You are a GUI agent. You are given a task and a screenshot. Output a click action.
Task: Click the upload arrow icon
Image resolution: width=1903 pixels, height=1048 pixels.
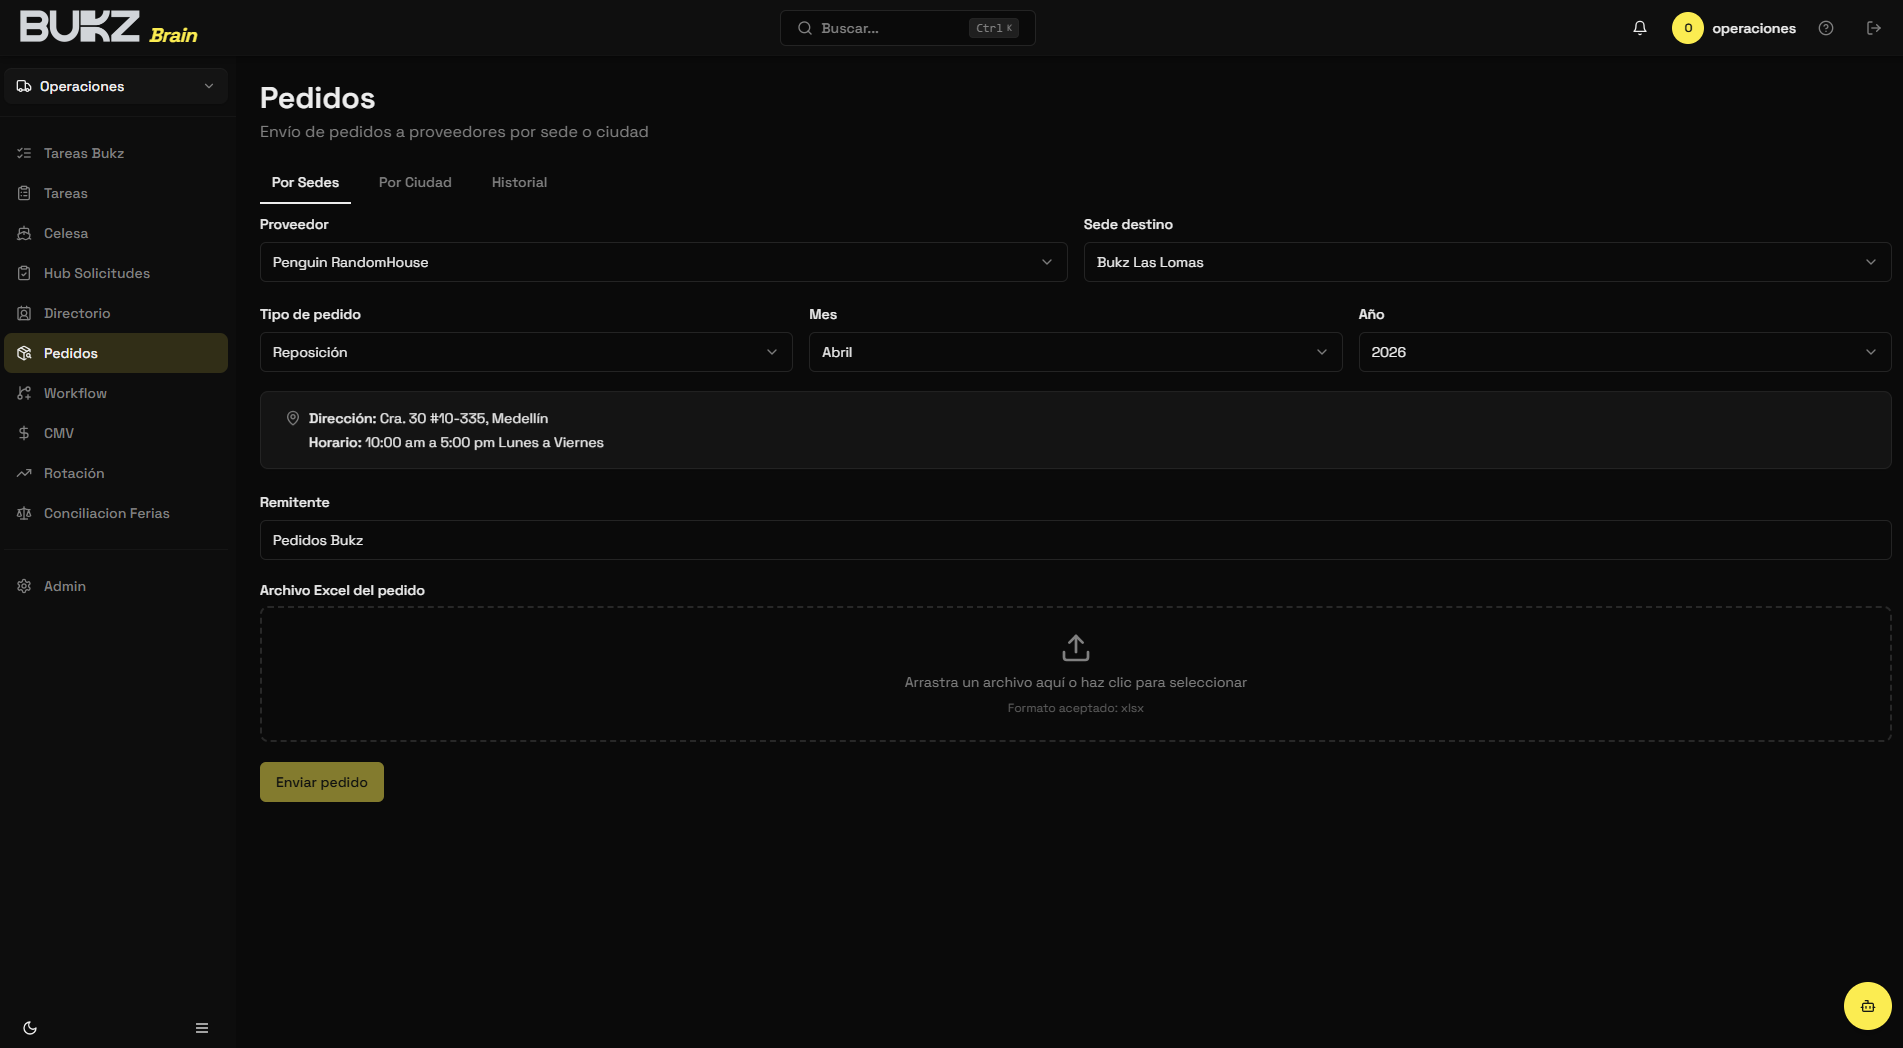pos(1076,648)
